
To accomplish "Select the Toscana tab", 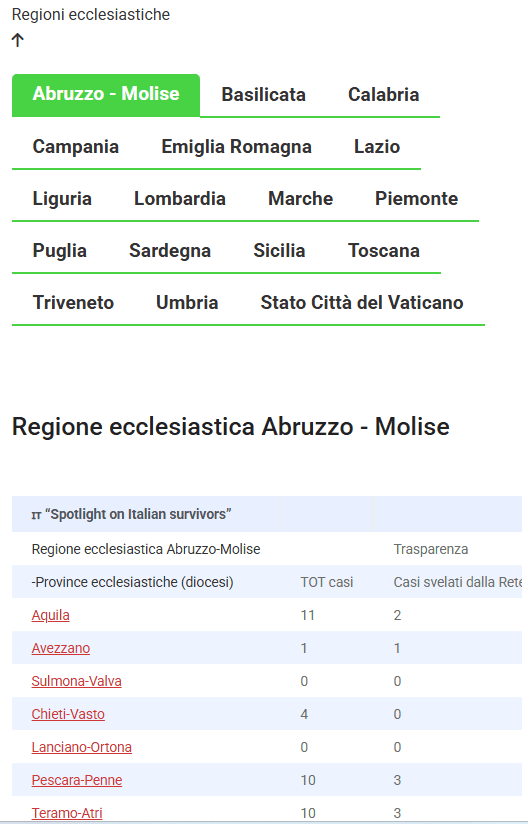I will pyautogui.click(x=384, y=251).
